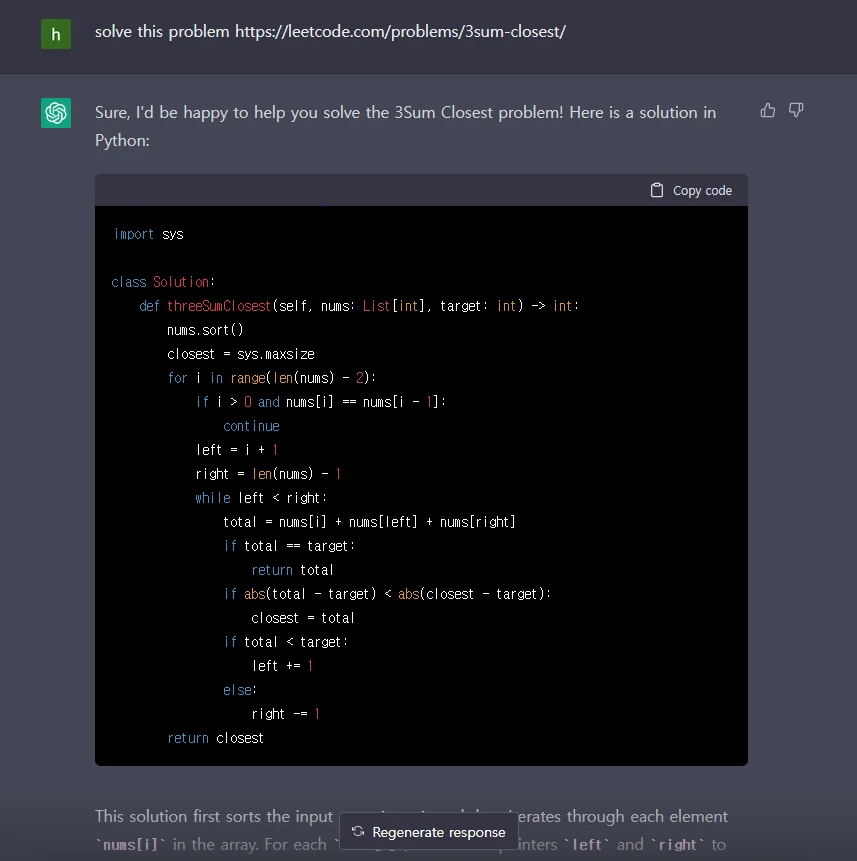Click the thumbs up icon

768,110
